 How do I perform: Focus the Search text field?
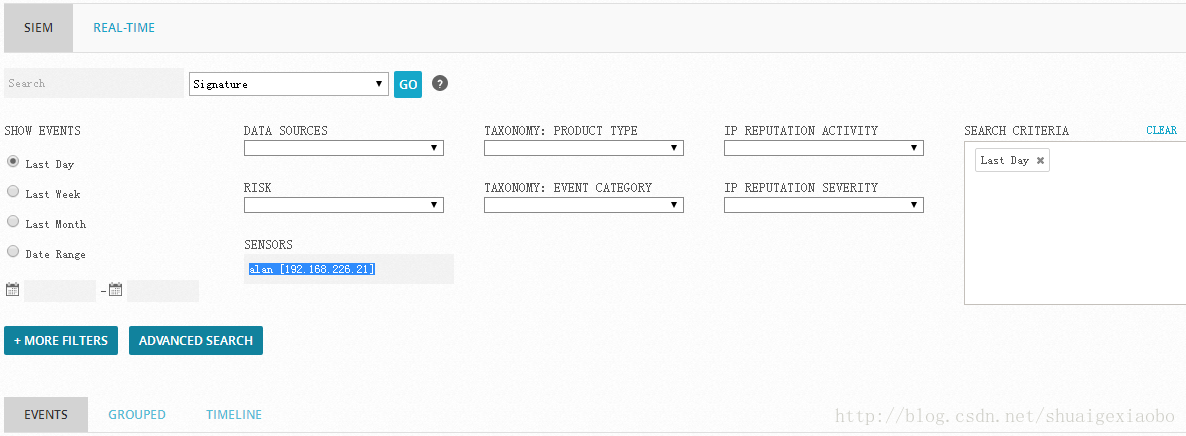point(94,83)
